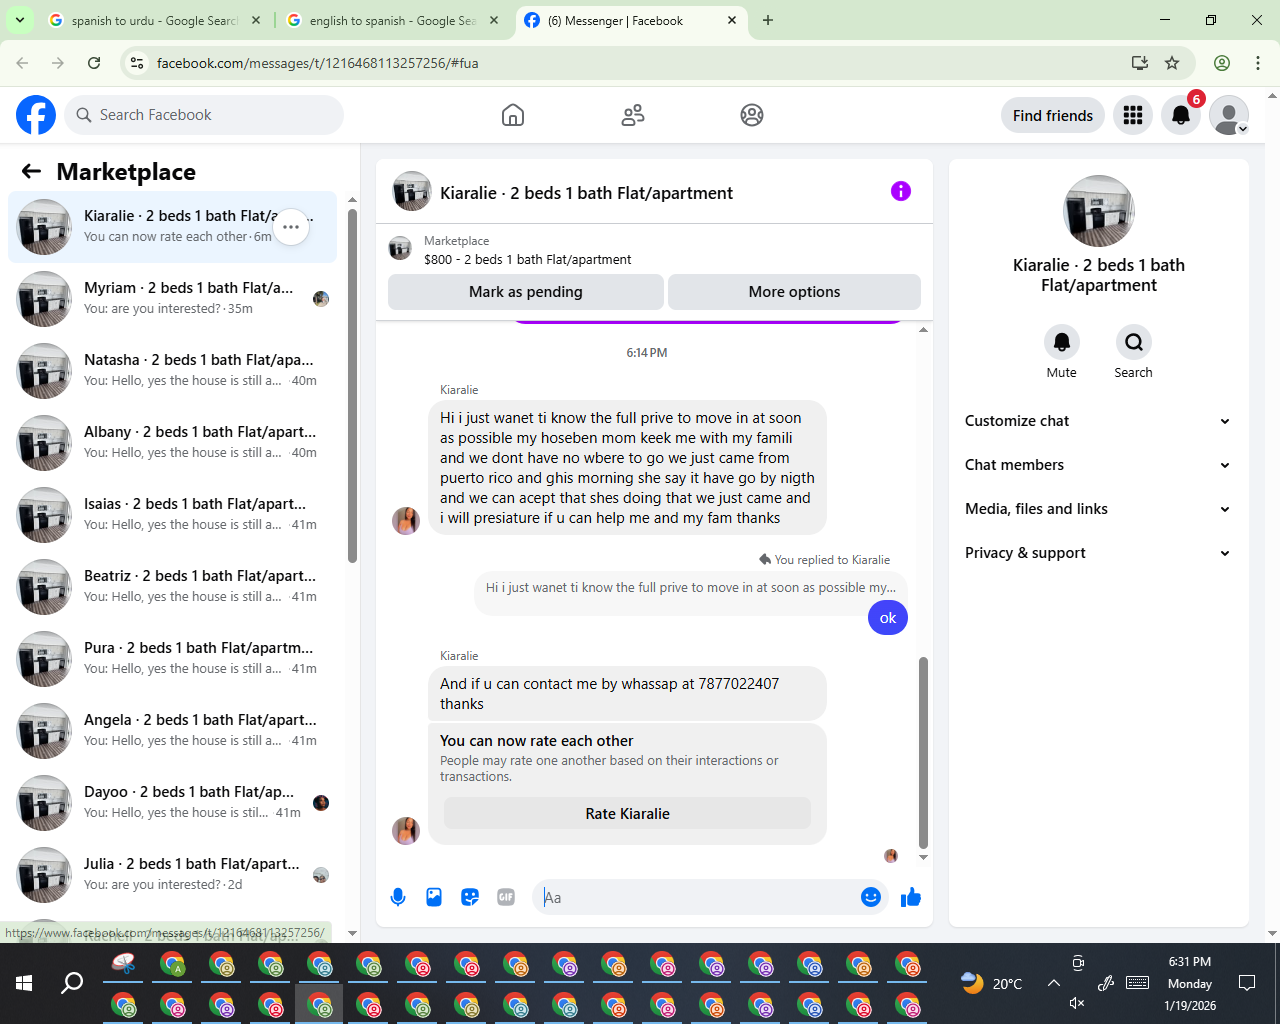This screenshot has width=1280, height=1024.
Task: Open Windows taskbar search
Action: 72,983
